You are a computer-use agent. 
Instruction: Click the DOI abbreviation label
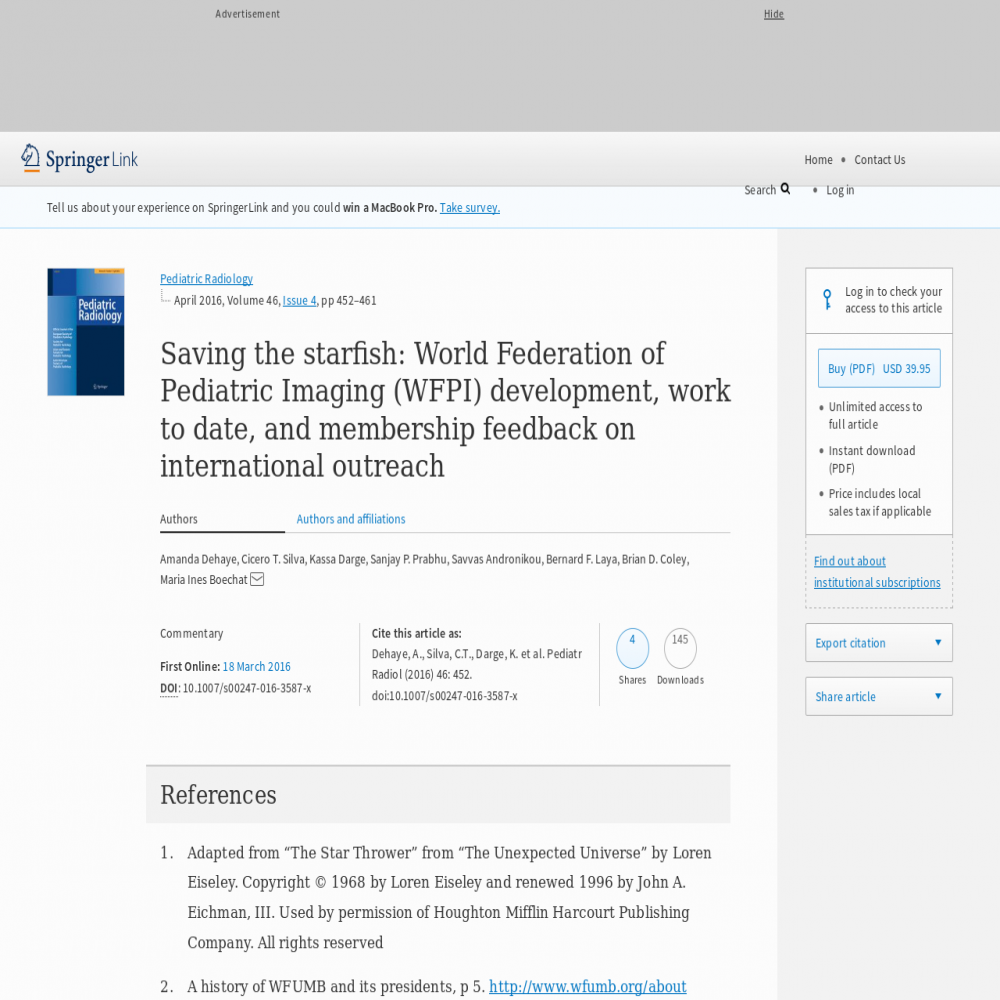[169, 688]
